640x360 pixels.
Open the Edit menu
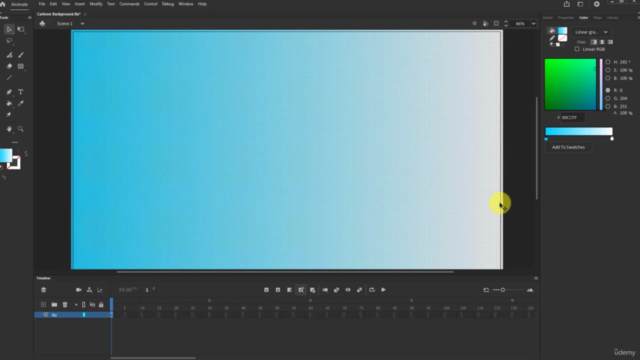pos(53,4)
